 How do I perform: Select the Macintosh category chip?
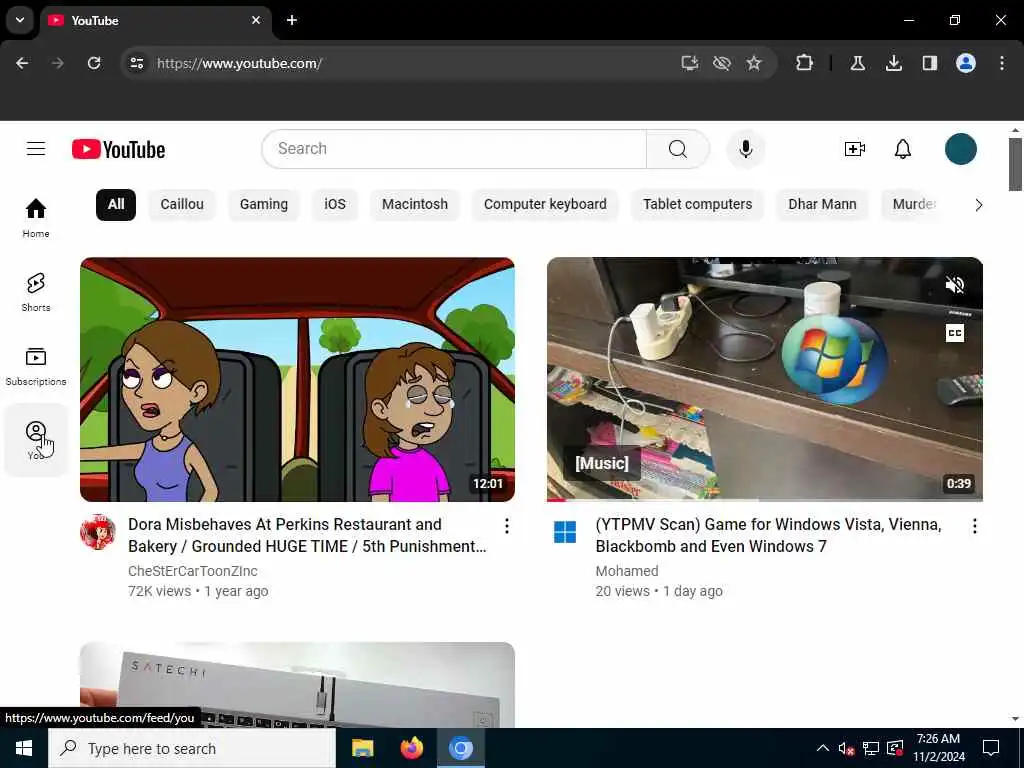pyautogui.click(x=415, y=204)
